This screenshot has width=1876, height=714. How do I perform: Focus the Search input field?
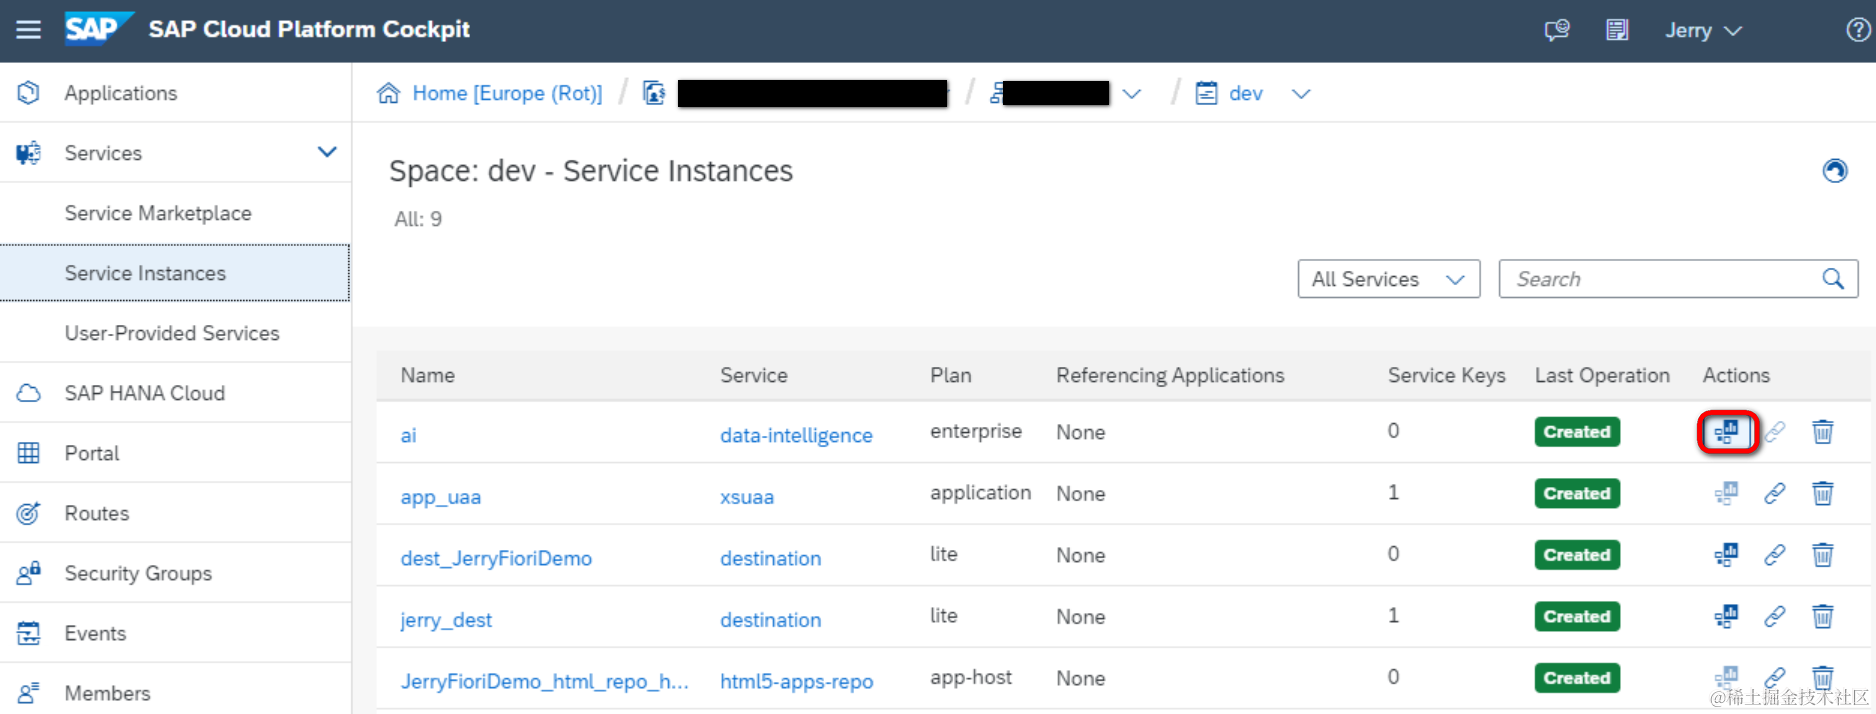[1660, 279]
